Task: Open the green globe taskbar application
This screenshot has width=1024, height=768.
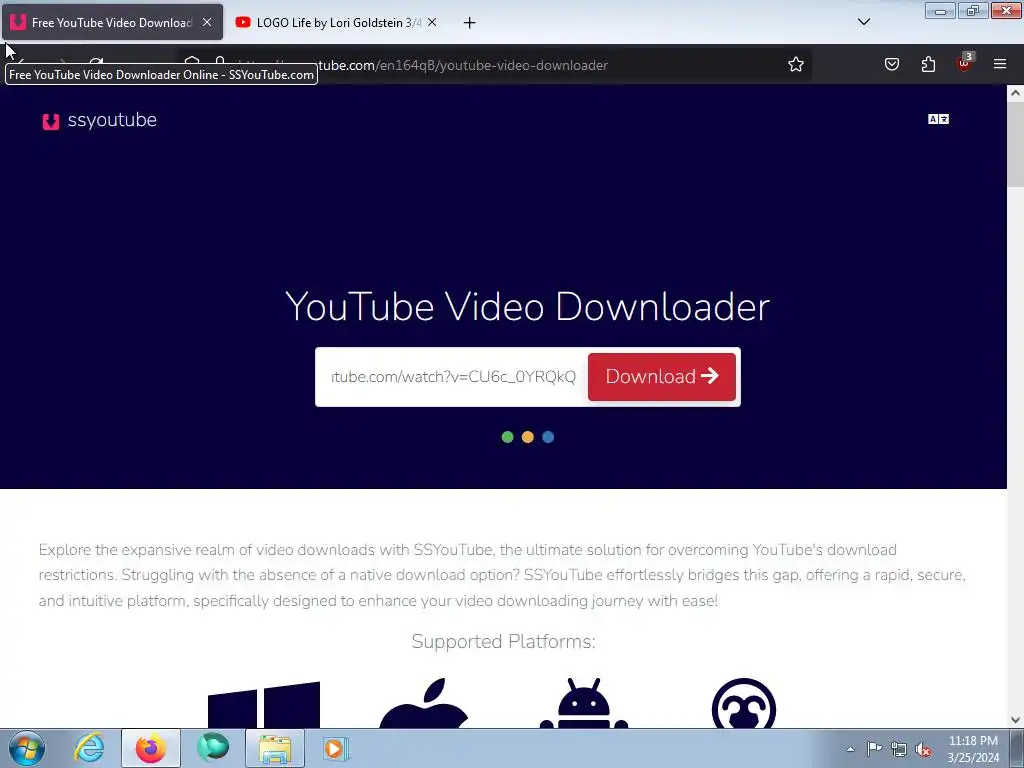Action: pyautogui.click(x=213, y=748)
